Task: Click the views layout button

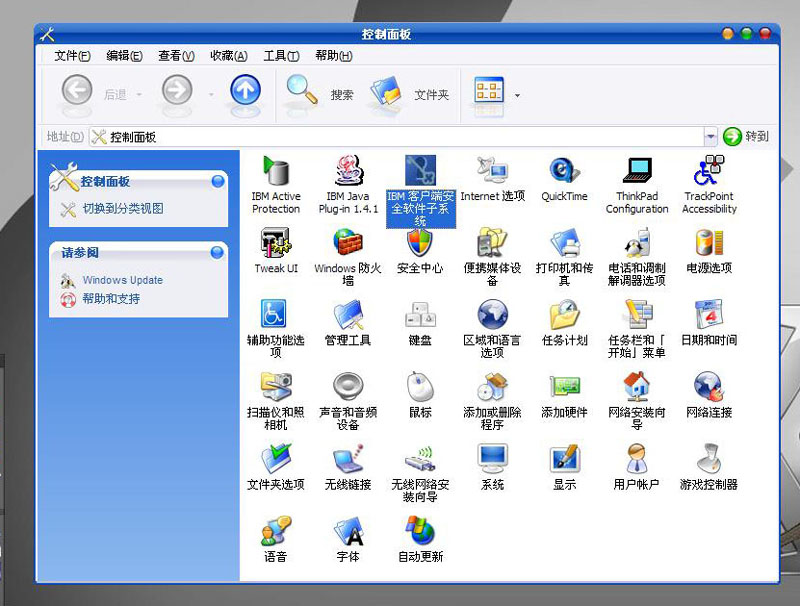Action: [489, 91]
